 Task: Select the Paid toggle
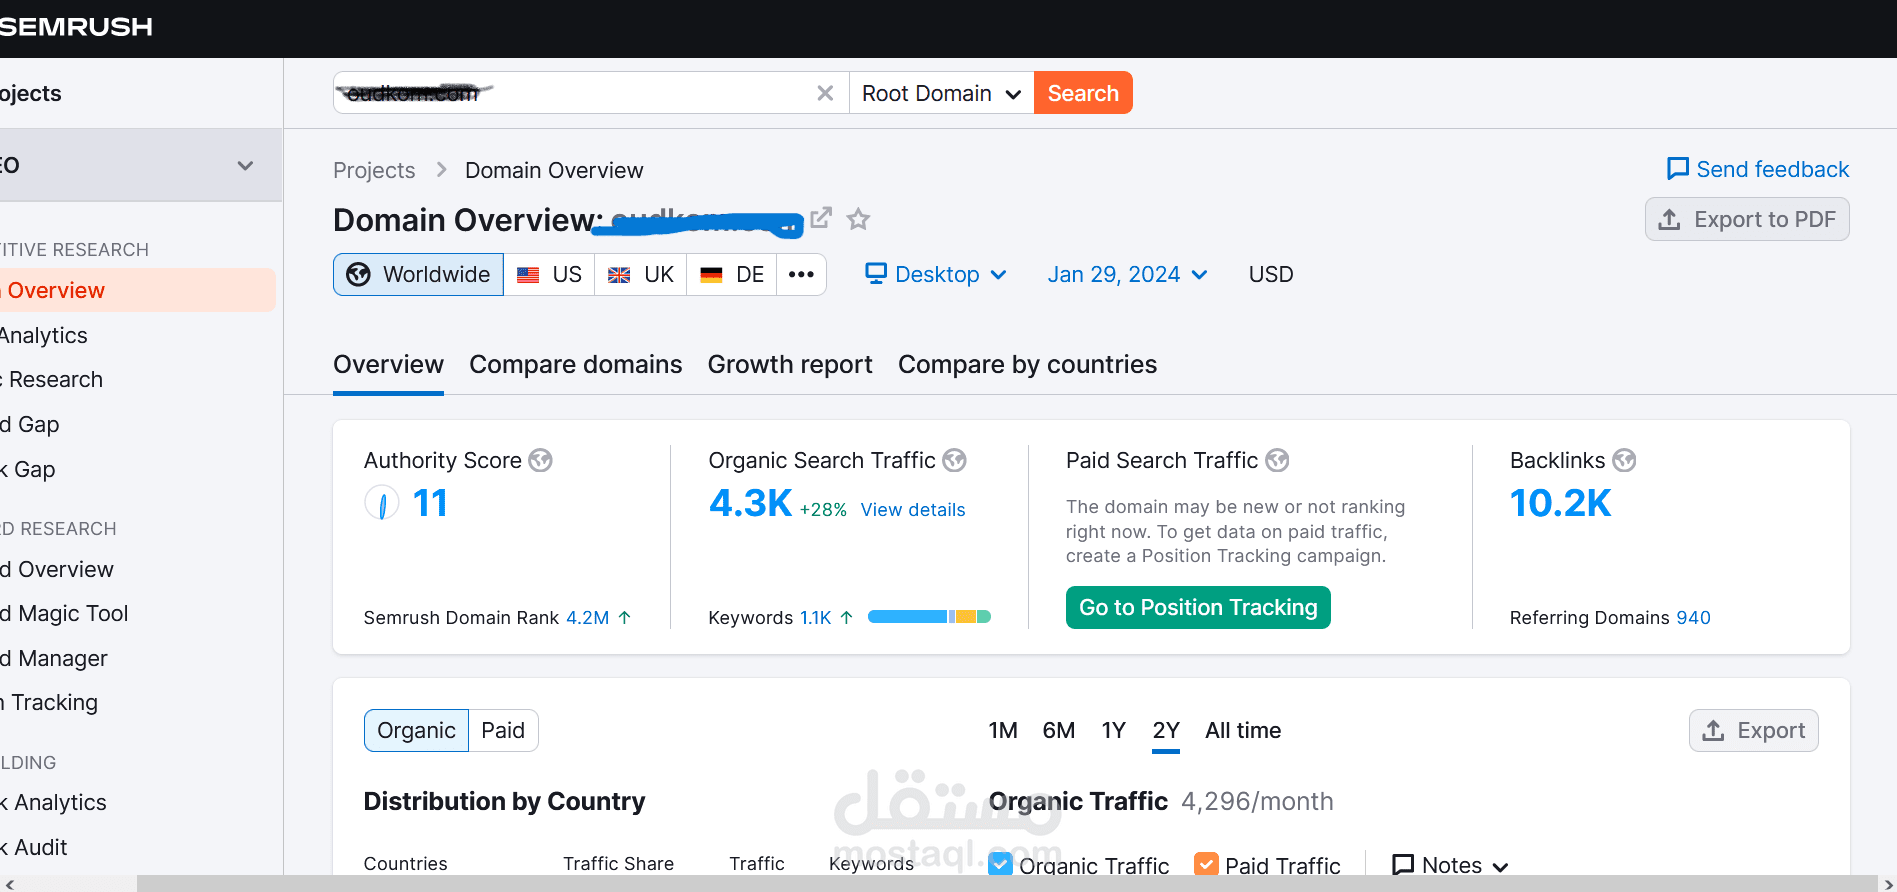tap(503, 730)
